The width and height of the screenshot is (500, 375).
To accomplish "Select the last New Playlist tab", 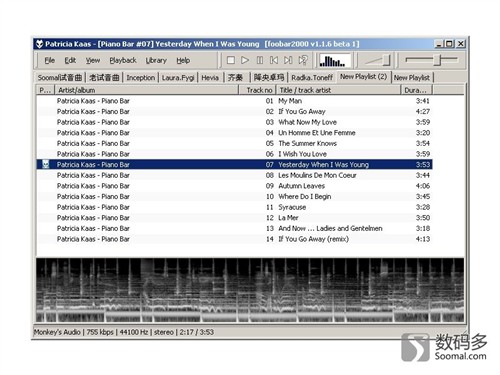I will click(412, 78).
